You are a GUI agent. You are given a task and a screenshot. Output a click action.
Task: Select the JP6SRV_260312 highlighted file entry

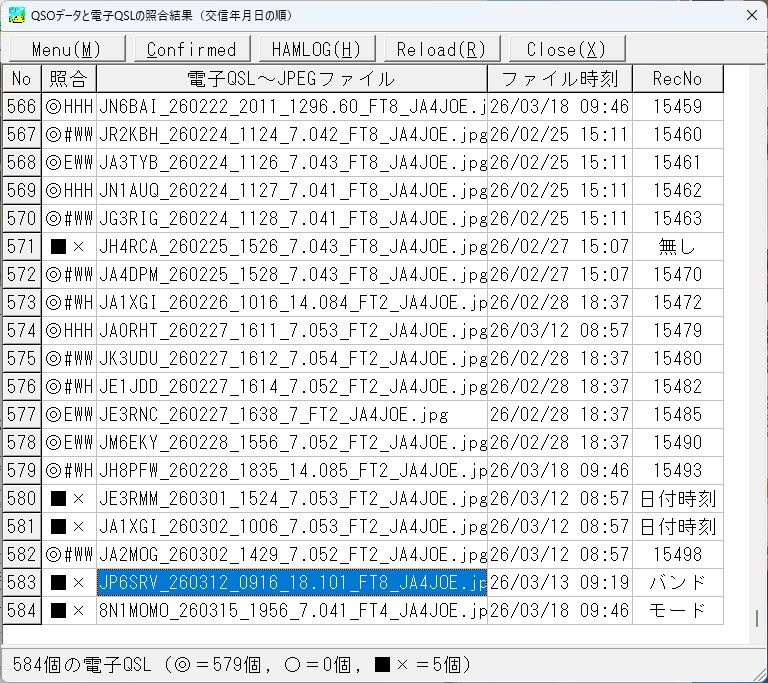292,583
